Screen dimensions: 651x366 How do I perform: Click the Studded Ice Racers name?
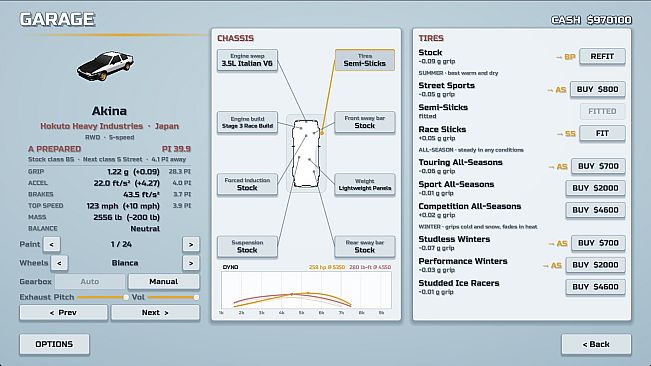point(459,283)
